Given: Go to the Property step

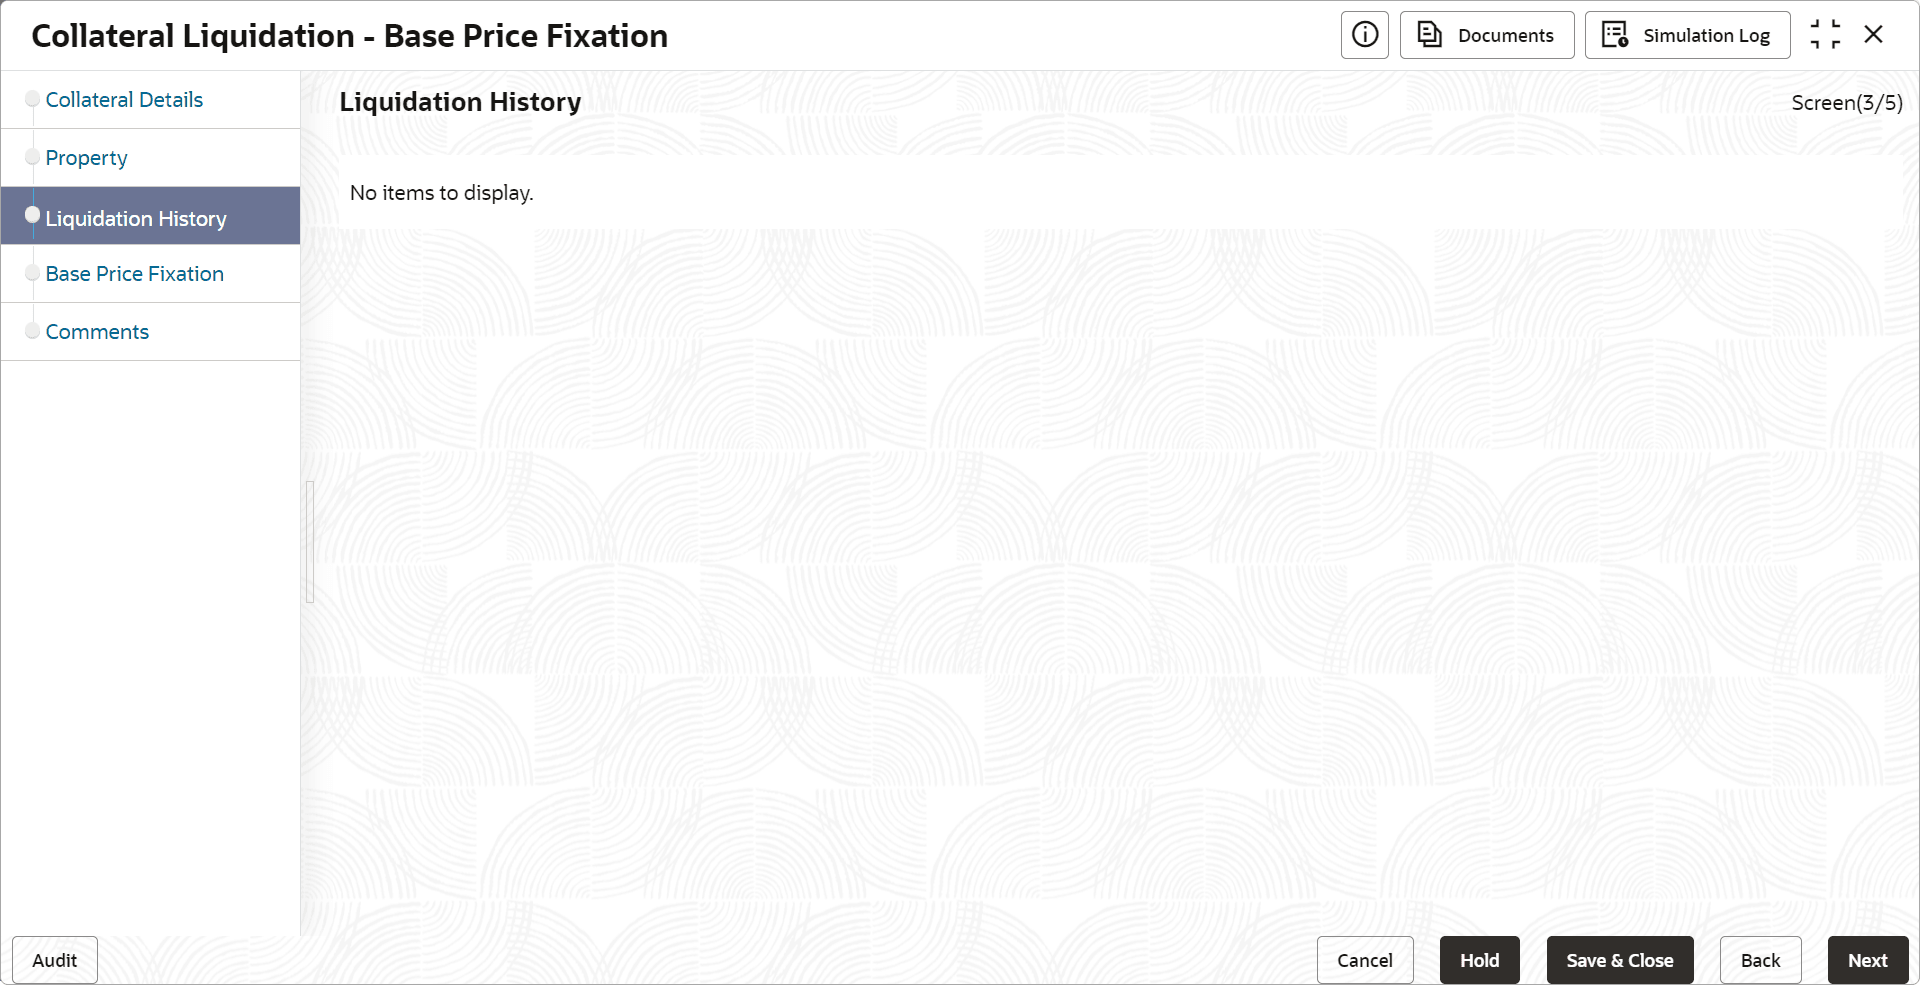Looking at the screenshot, I should (86, 158).
